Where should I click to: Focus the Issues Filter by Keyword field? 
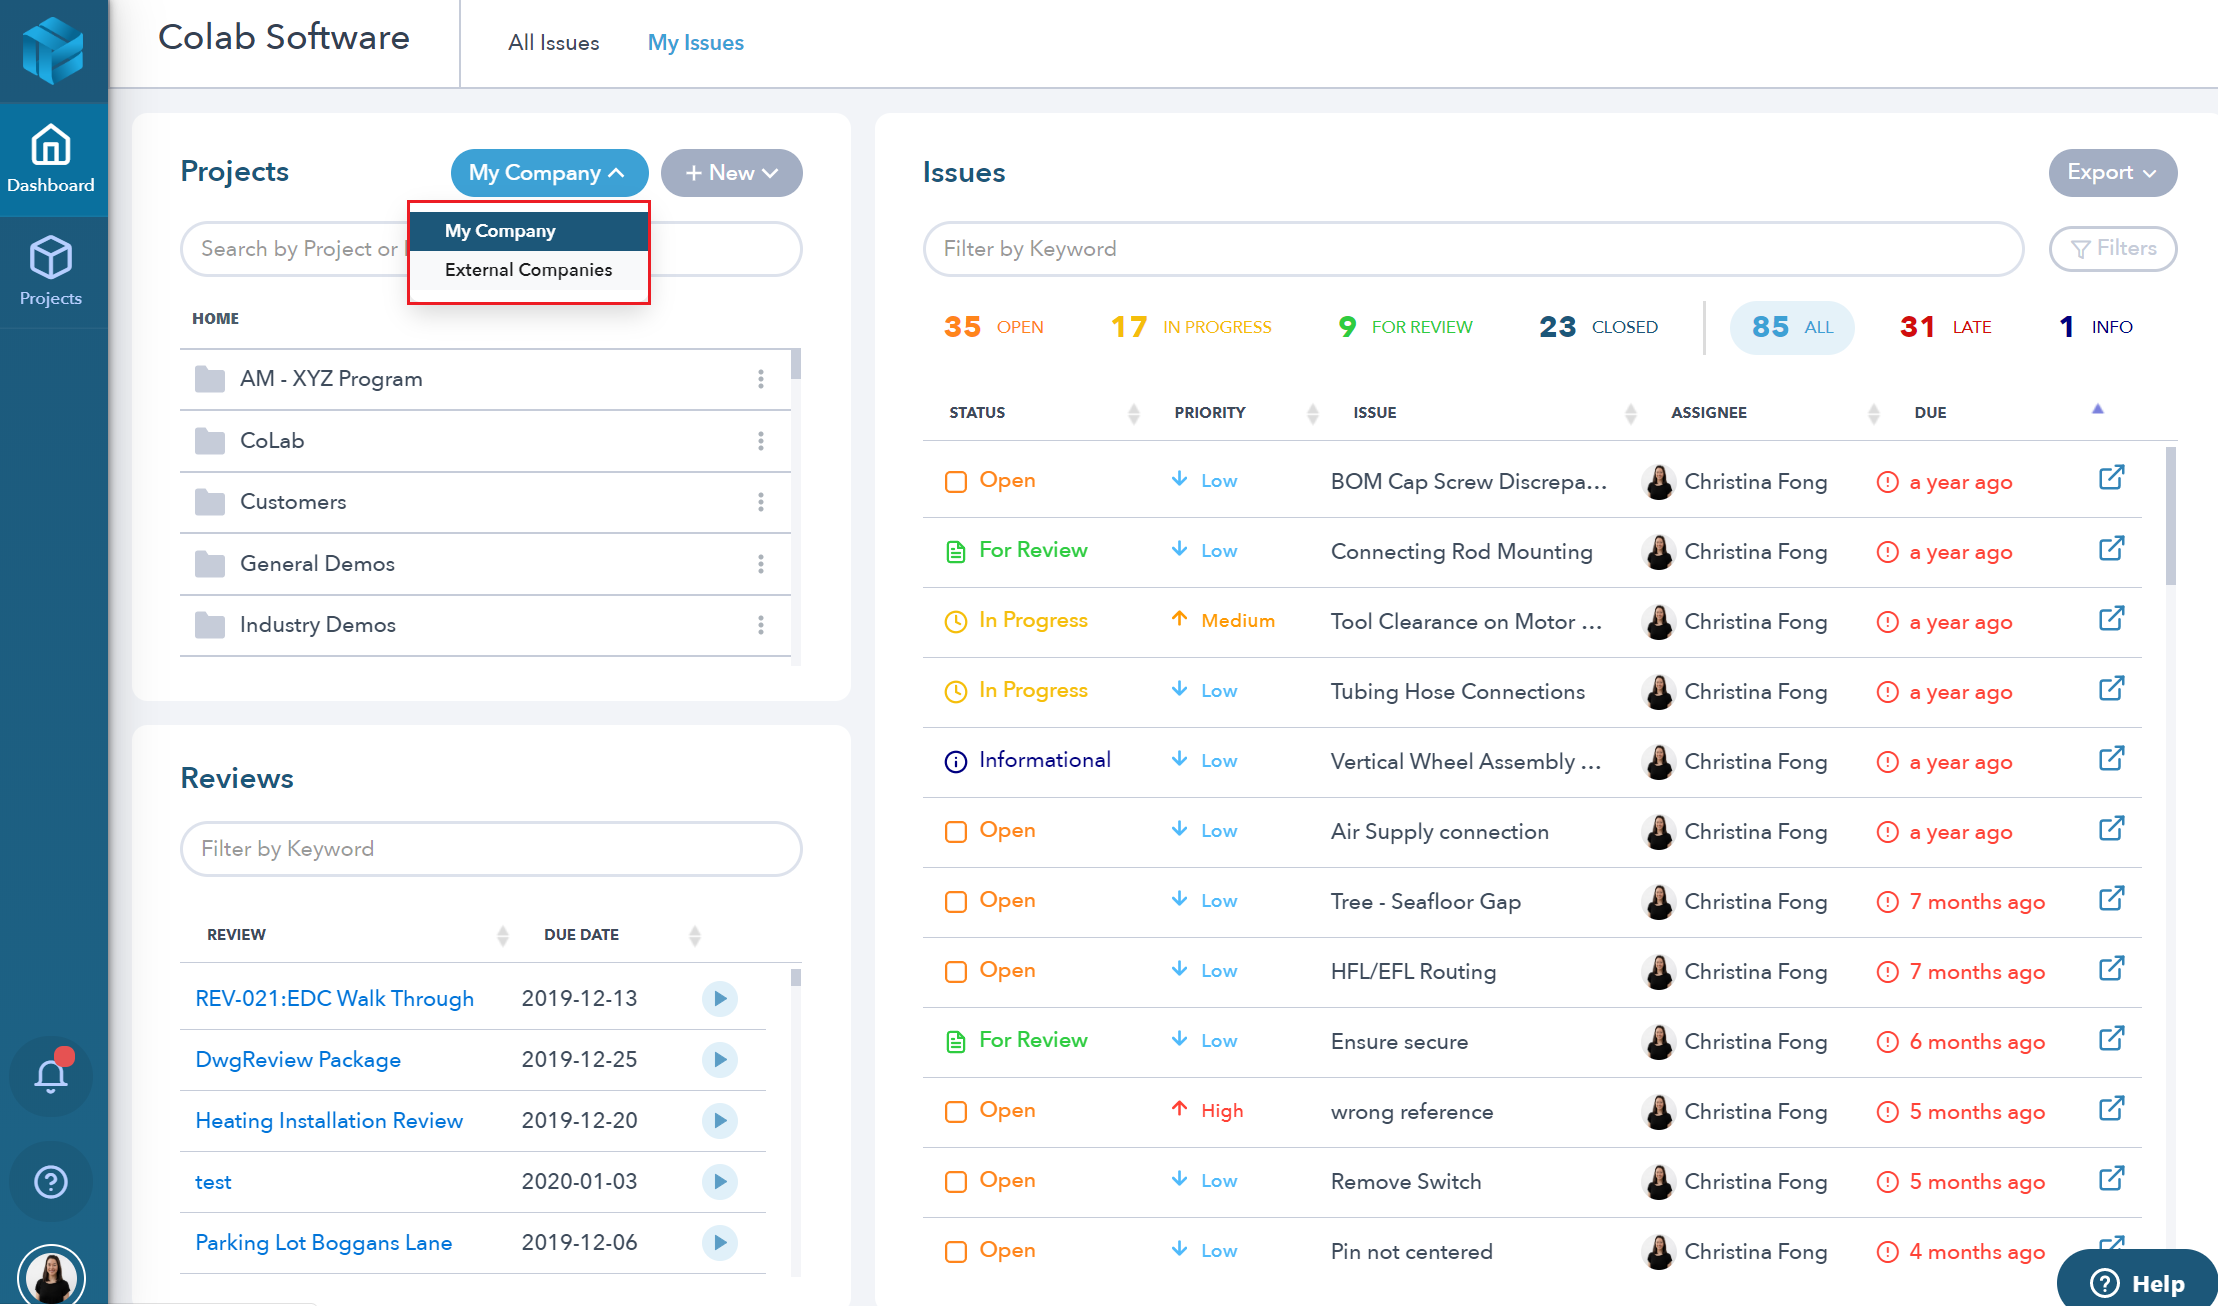pyautogui.click(x=1473, y=249)
